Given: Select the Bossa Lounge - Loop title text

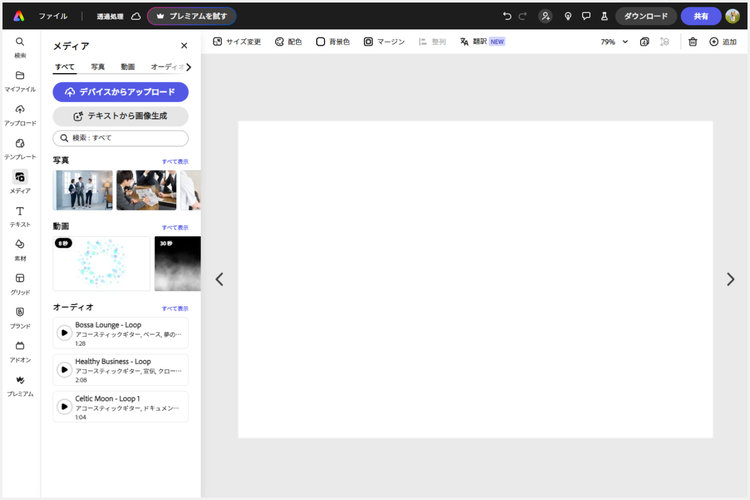Looking at the screenshot, I should click(108, 325).
